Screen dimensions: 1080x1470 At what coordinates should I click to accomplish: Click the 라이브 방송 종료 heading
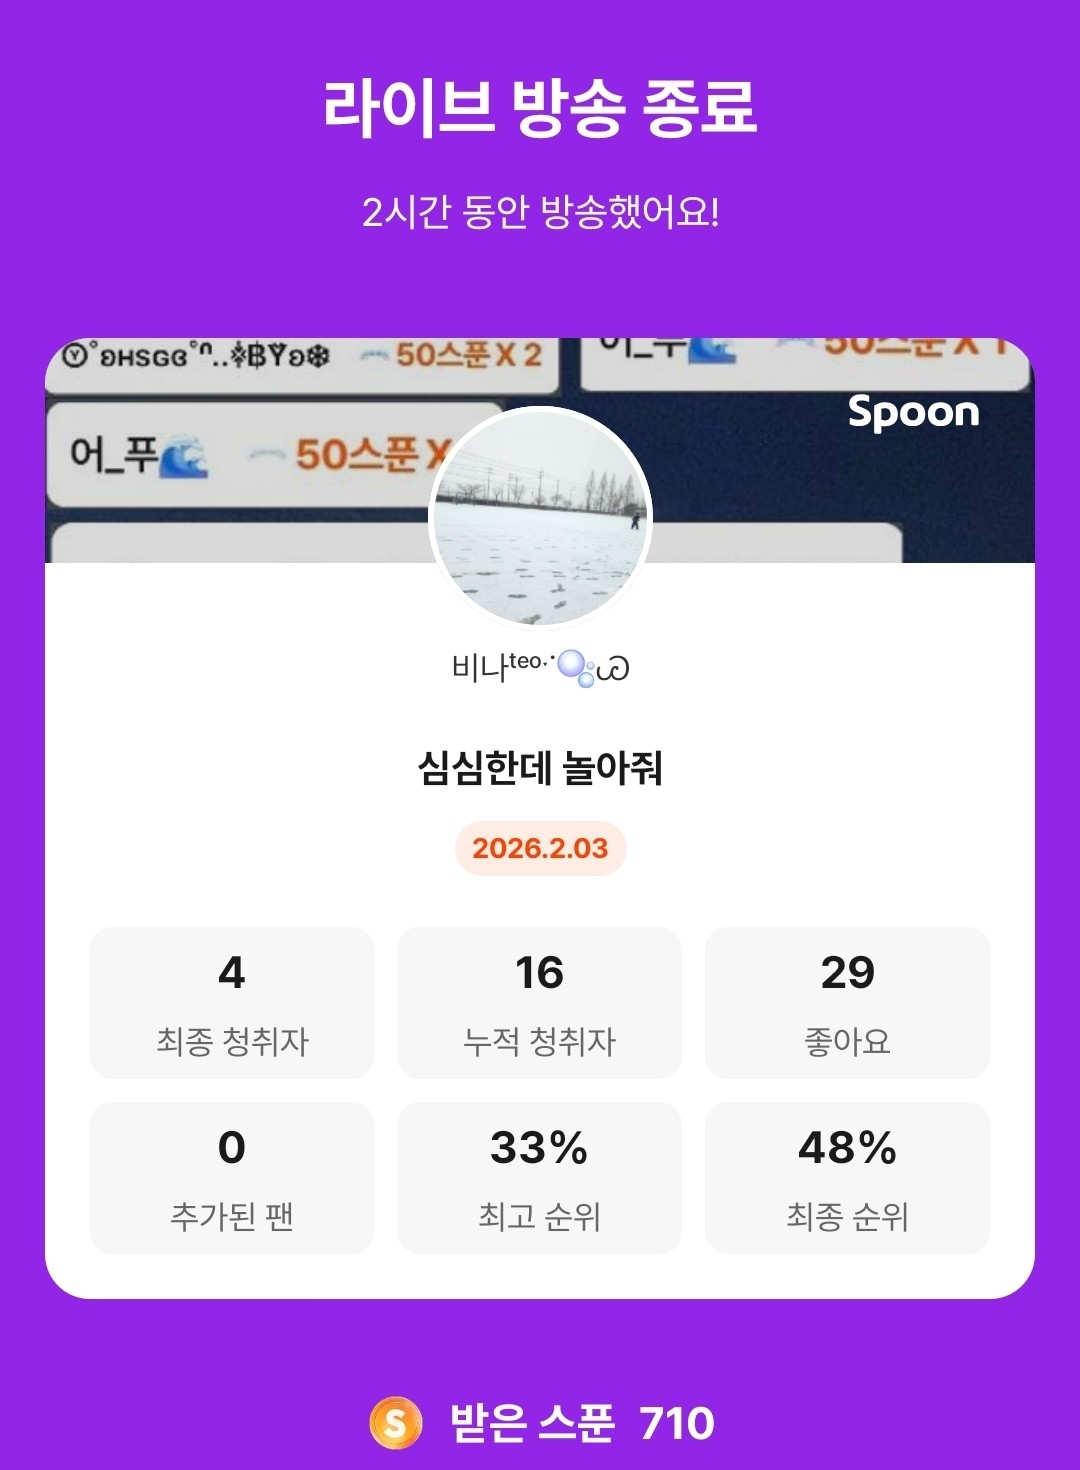tap(540, 106)
